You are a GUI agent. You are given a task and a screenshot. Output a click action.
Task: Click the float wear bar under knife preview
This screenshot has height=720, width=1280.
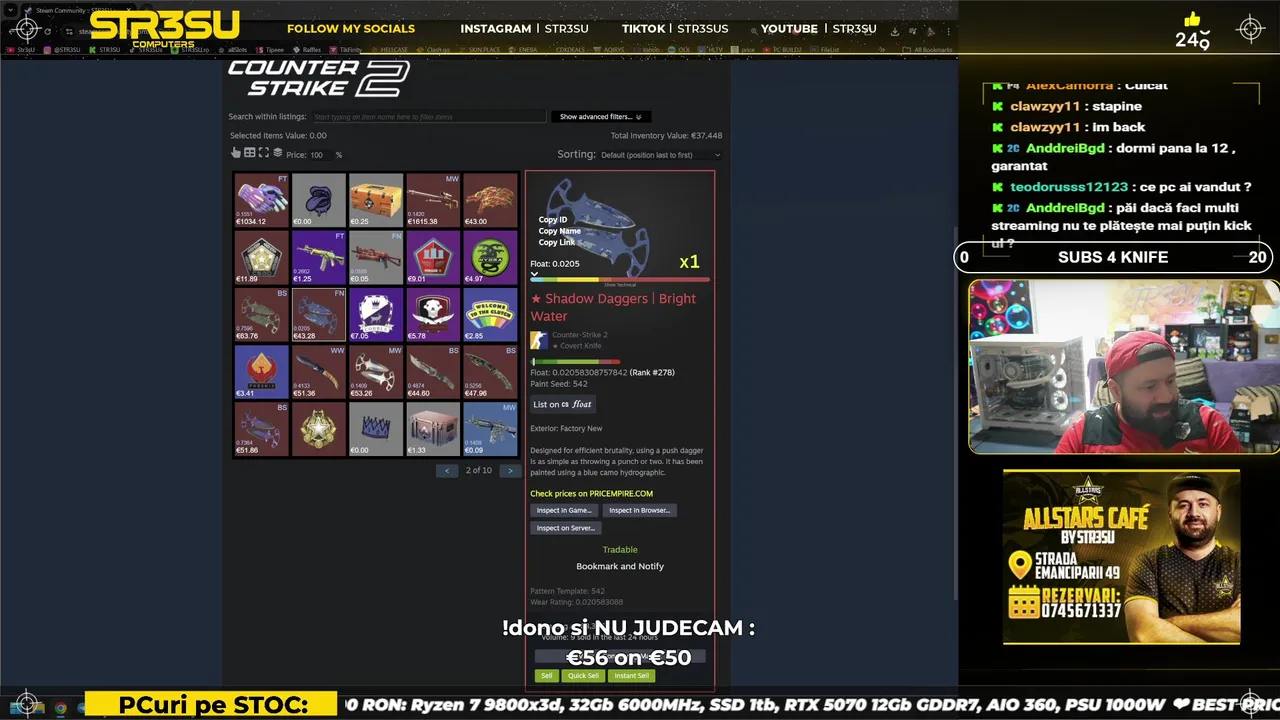[620, 280]
